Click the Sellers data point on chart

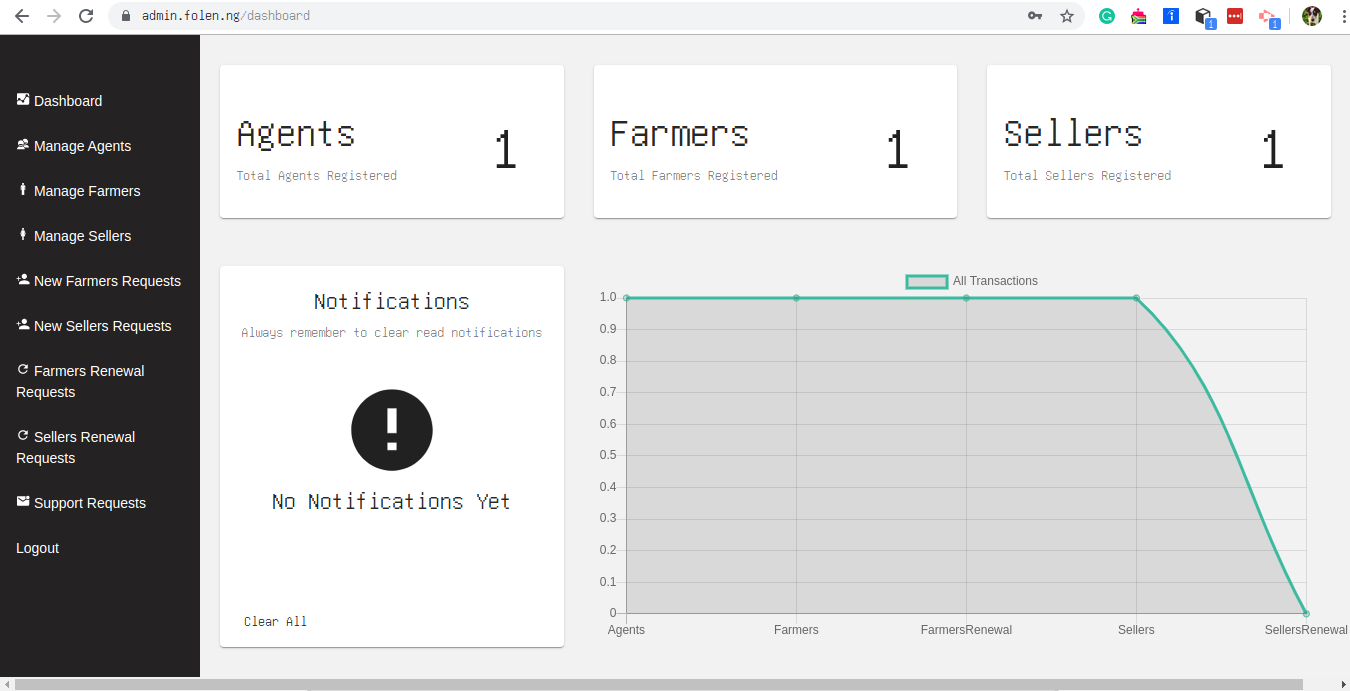click(x=1136, y=298)
